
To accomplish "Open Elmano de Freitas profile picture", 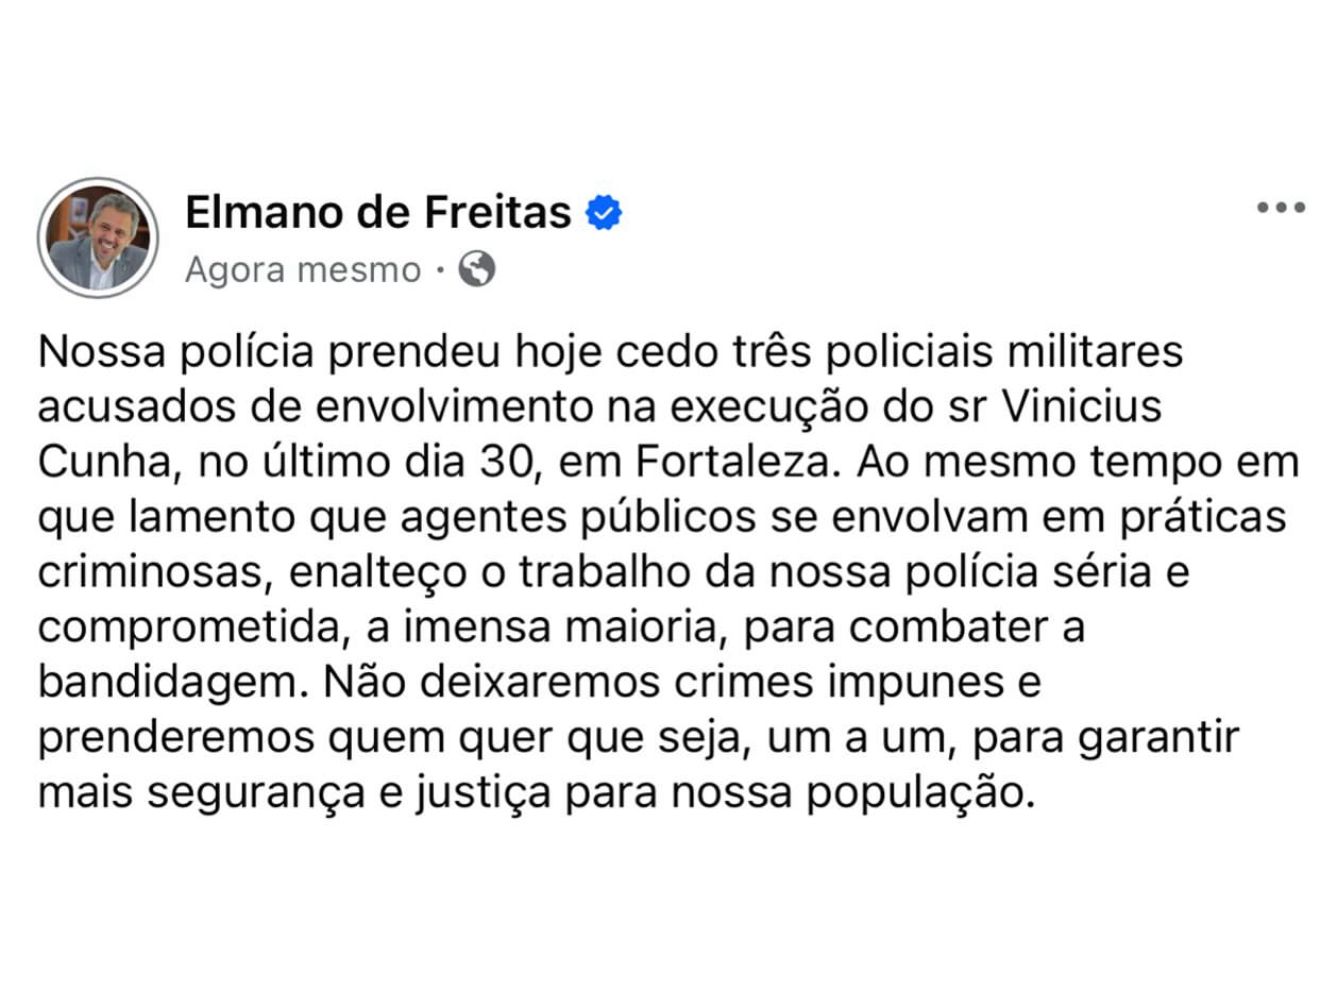I will pos(98,238).
